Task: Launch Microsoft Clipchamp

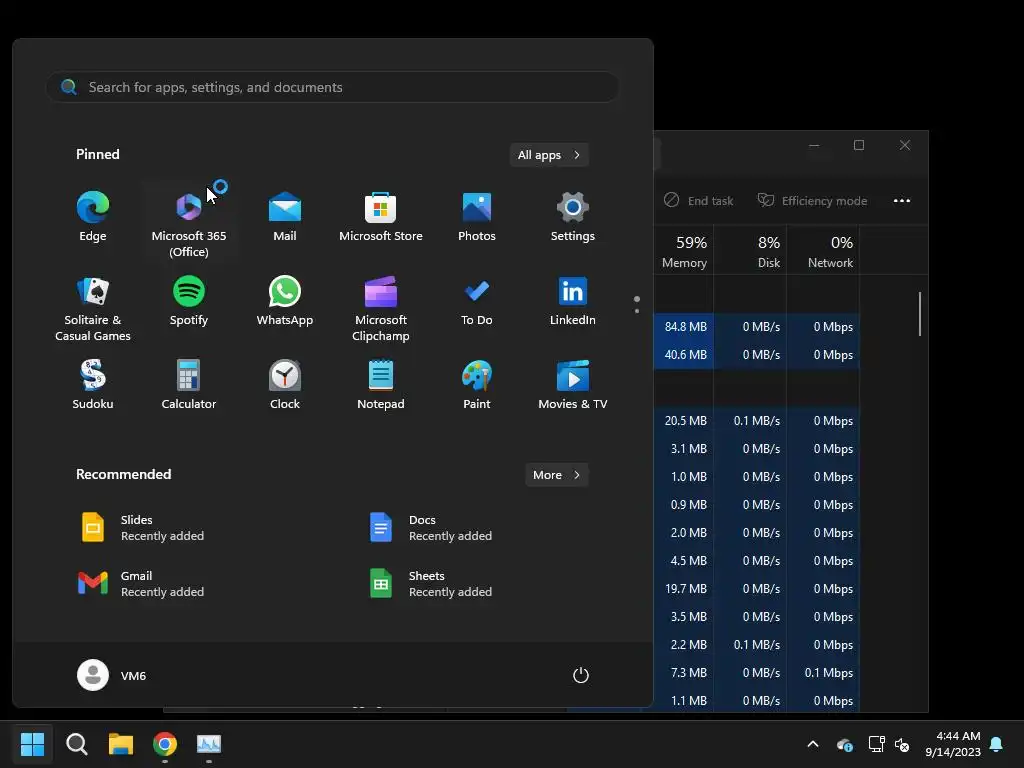Action: pyautogui.click(x=381, y=308)
